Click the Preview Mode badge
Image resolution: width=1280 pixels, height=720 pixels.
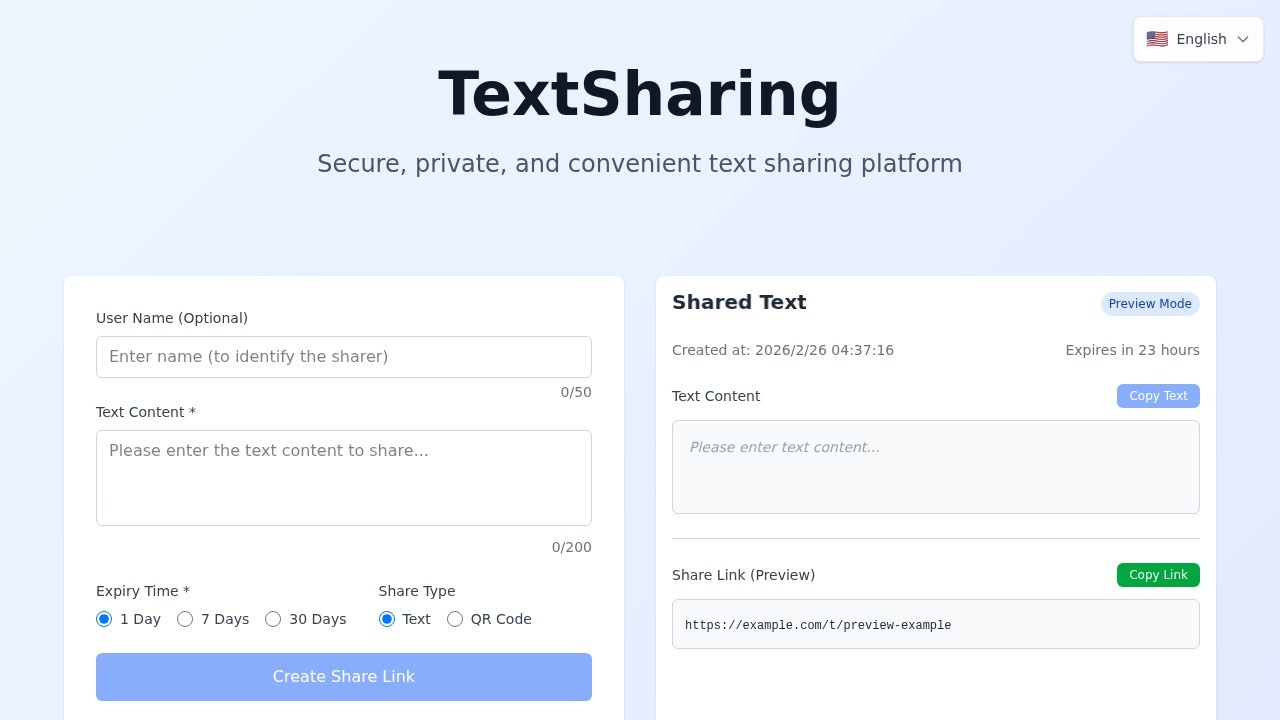(x=1150, y=303)
